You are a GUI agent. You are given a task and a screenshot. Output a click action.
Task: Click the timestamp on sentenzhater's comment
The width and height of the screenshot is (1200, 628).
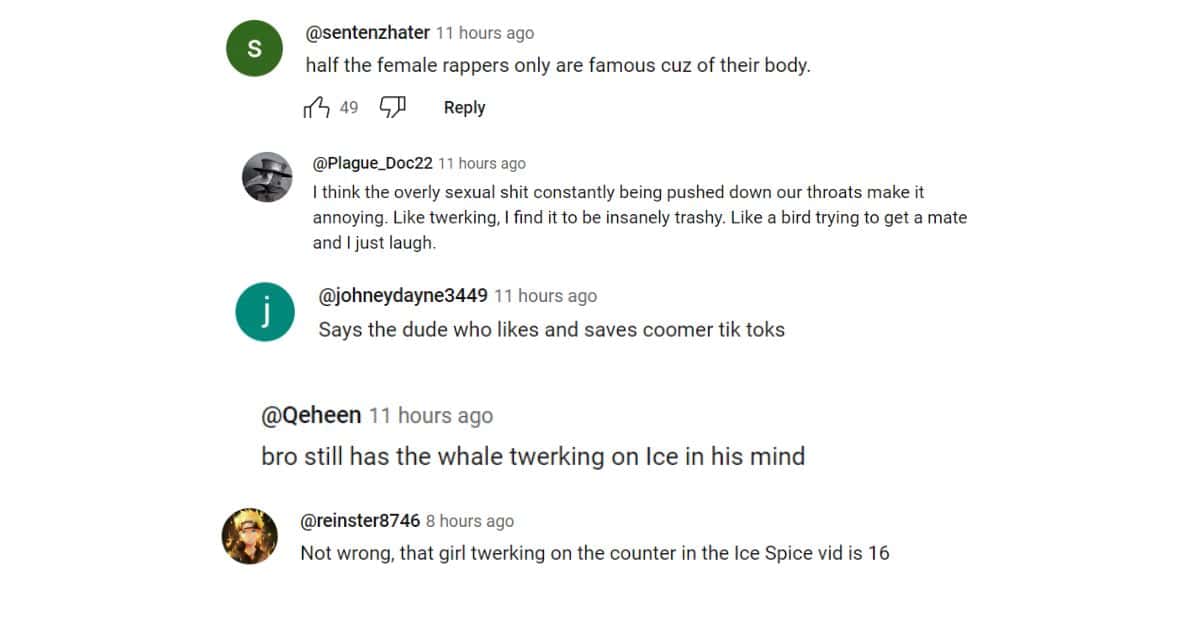(485, 33)
